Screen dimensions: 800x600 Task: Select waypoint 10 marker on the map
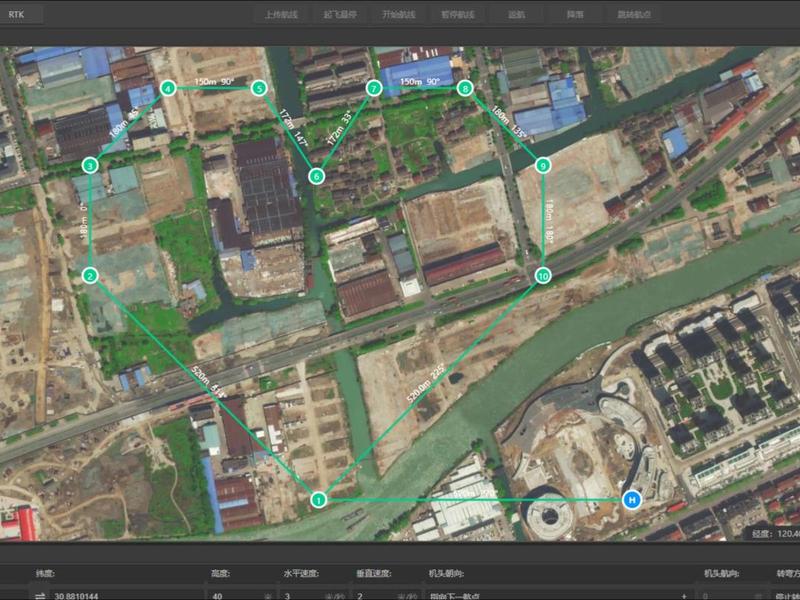pos(543,276)
